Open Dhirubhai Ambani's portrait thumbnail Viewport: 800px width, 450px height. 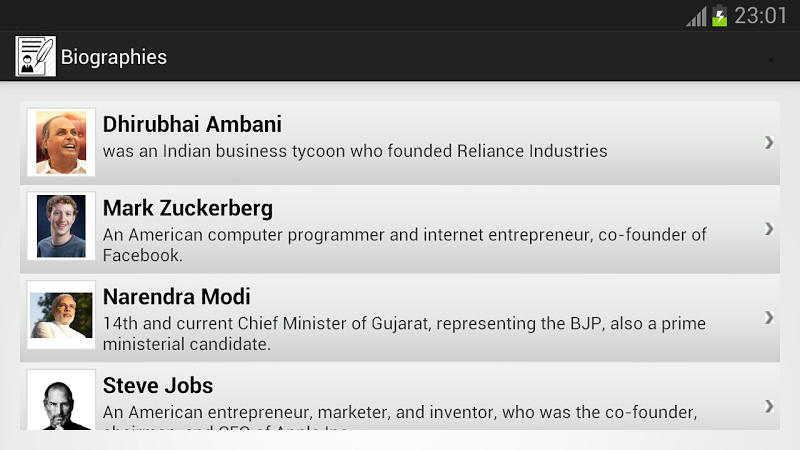click(61, 142)
